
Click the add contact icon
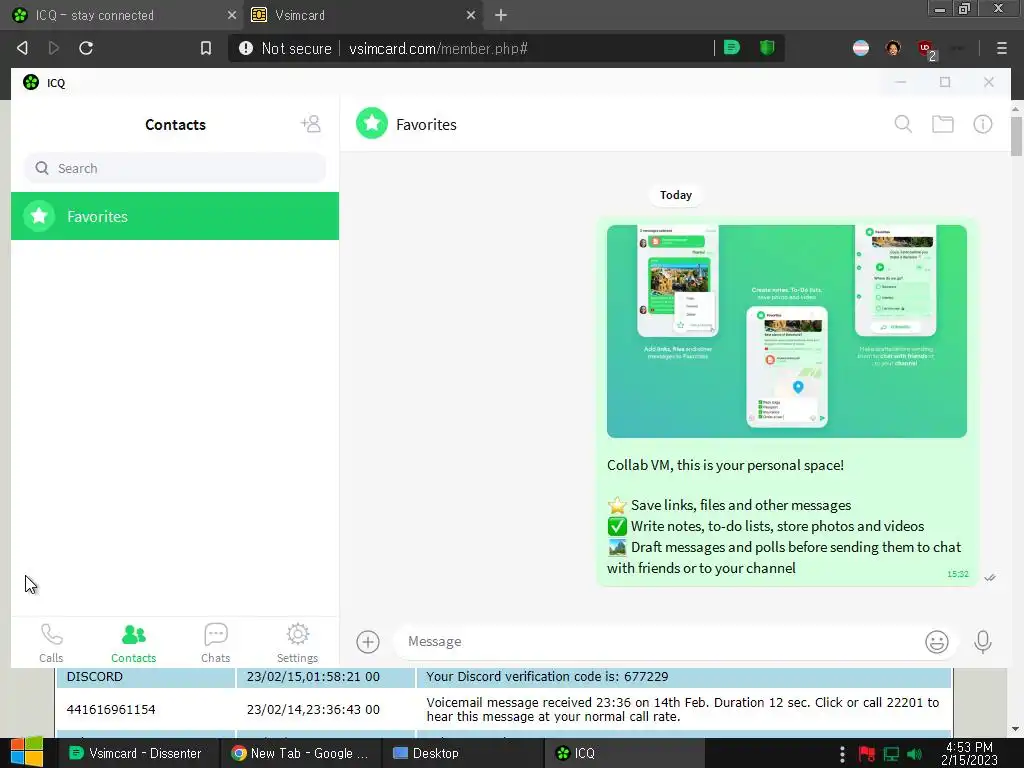(311, 124)
